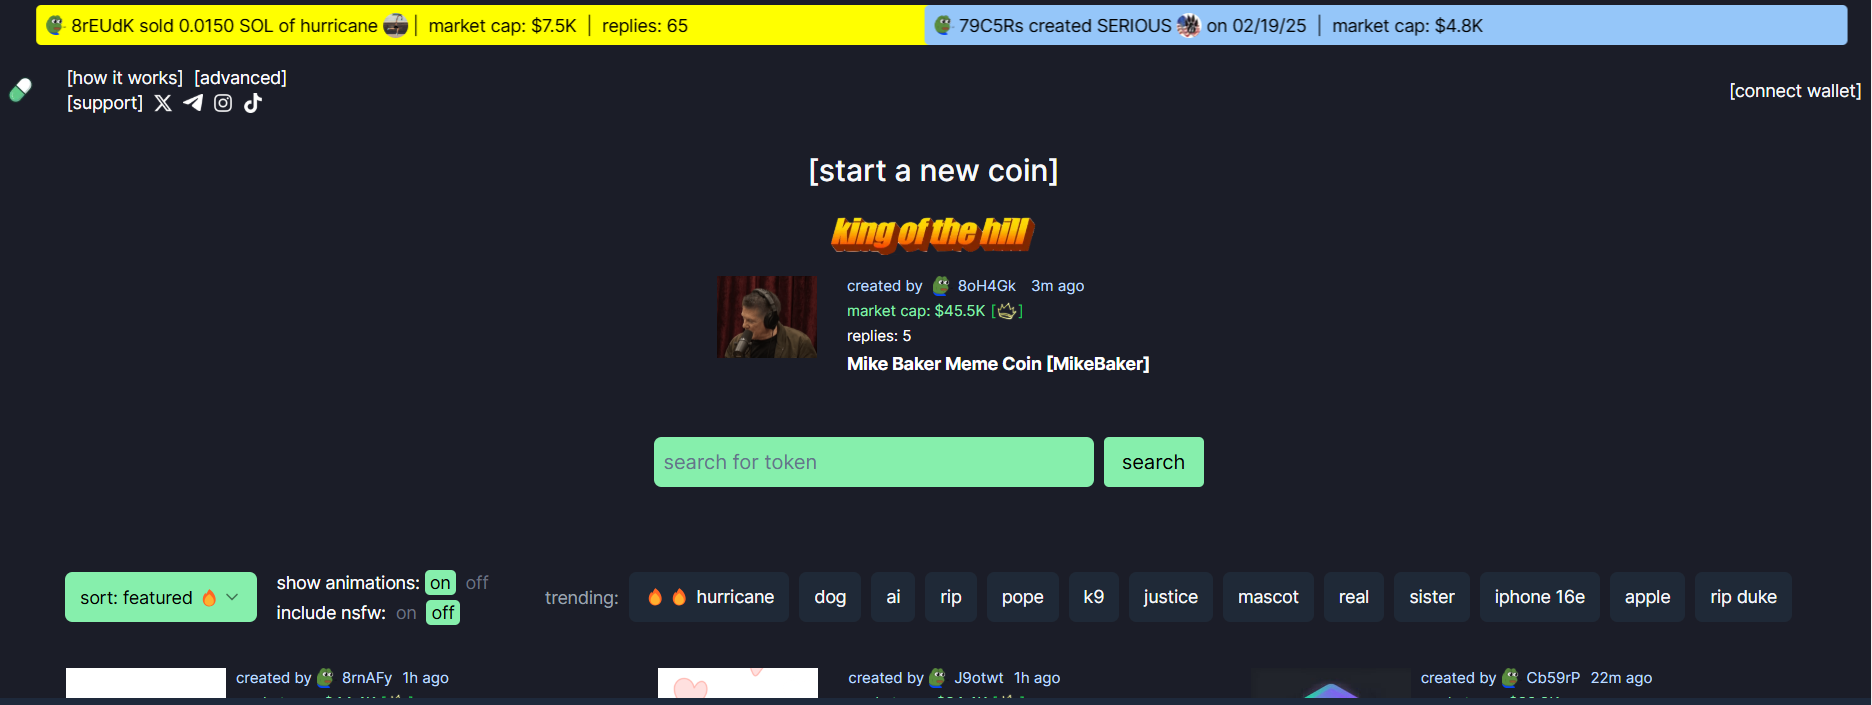The height and width of the screenshot is (705, 1872).
Task: Focus the search for token field
Action: (x=874, y=462)
